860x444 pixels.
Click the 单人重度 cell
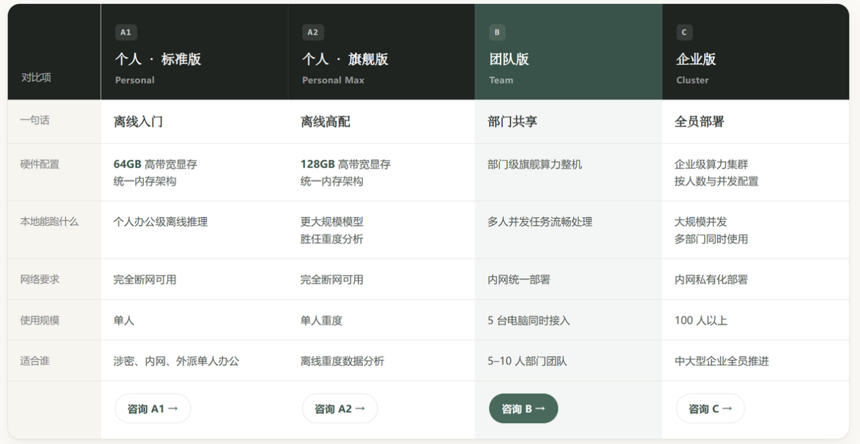tap(321, 321)
